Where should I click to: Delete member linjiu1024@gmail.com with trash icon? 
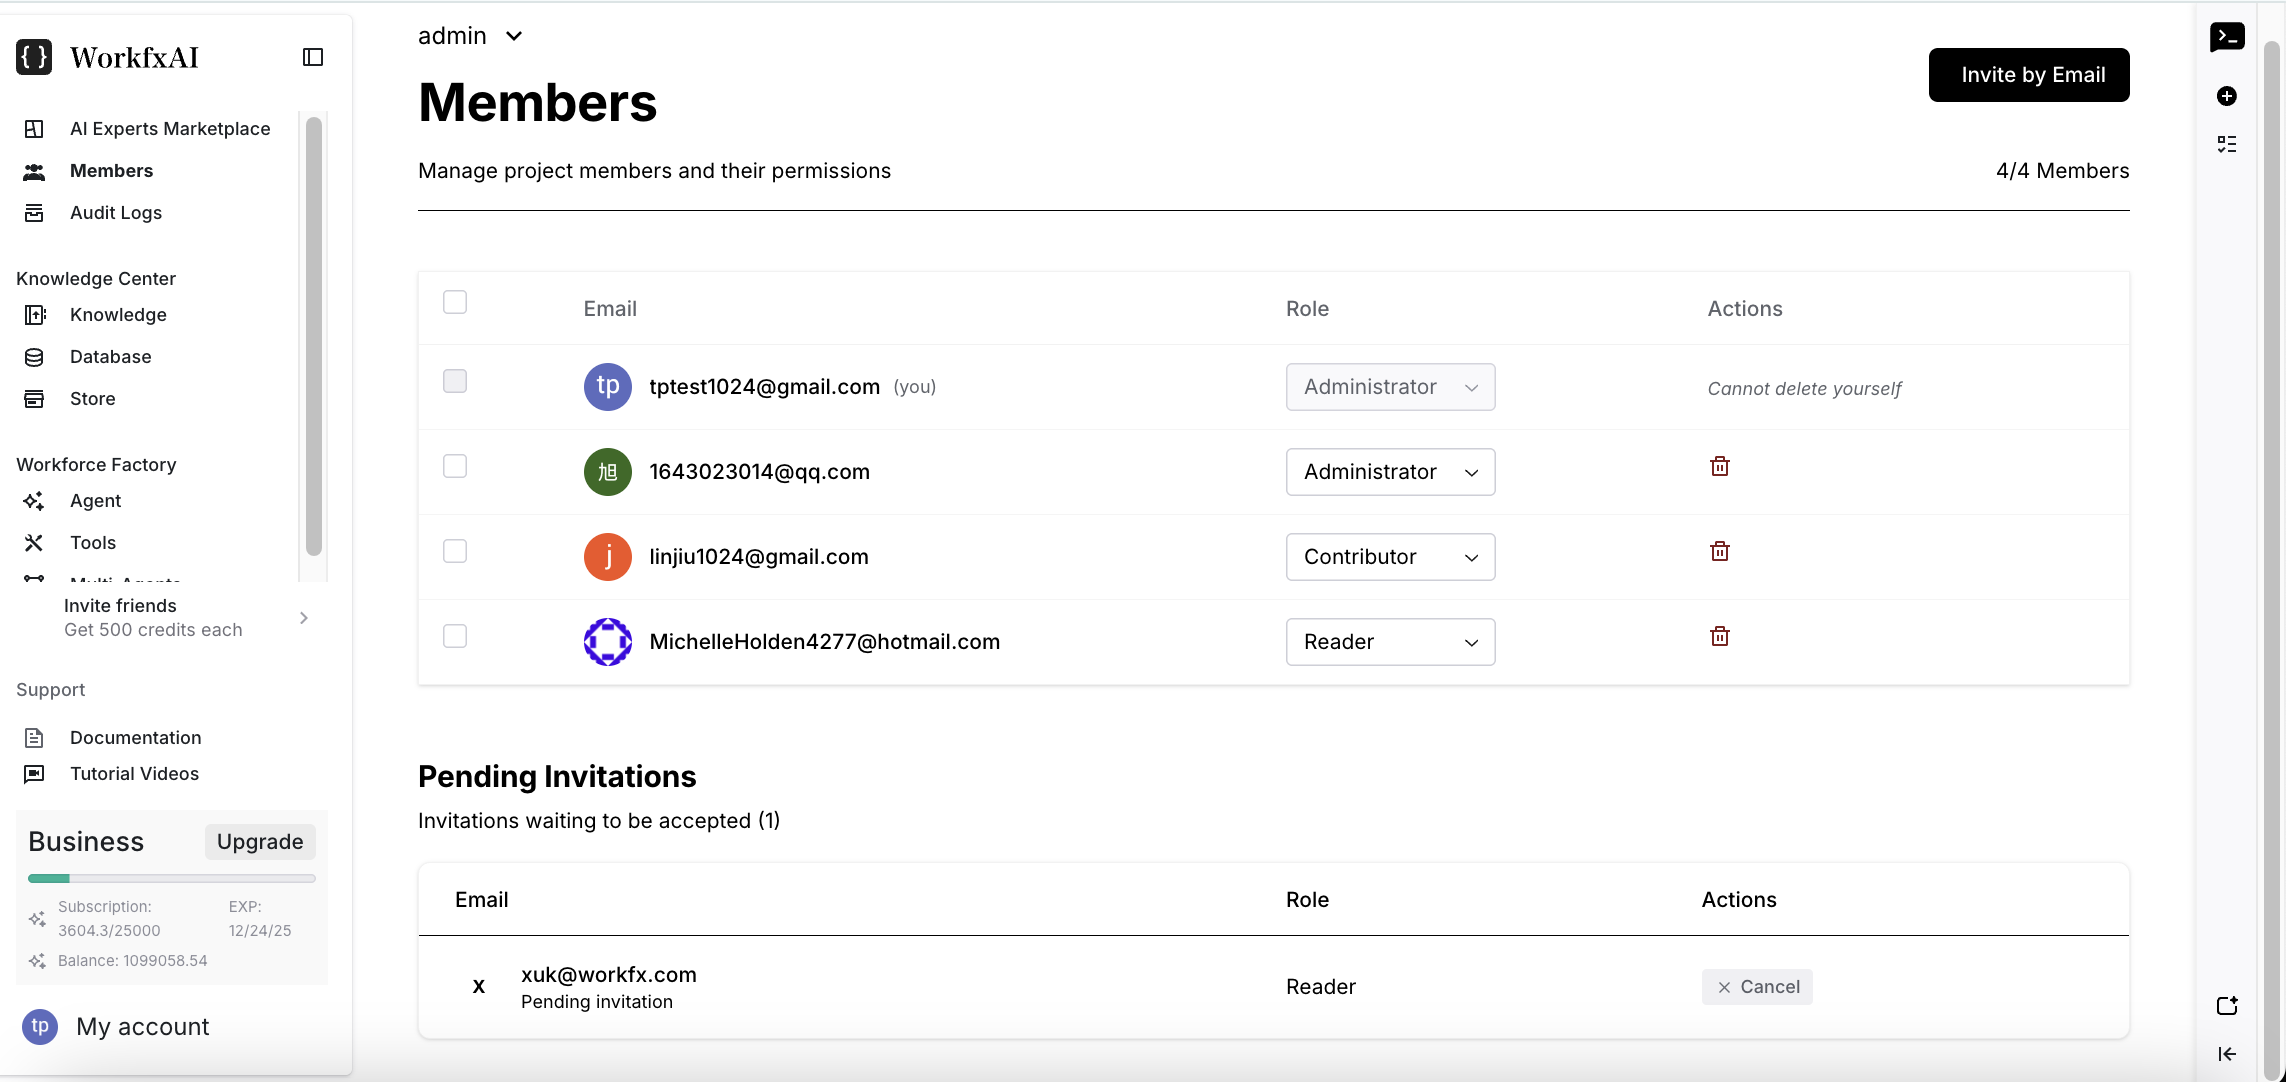coord(1719,552)
